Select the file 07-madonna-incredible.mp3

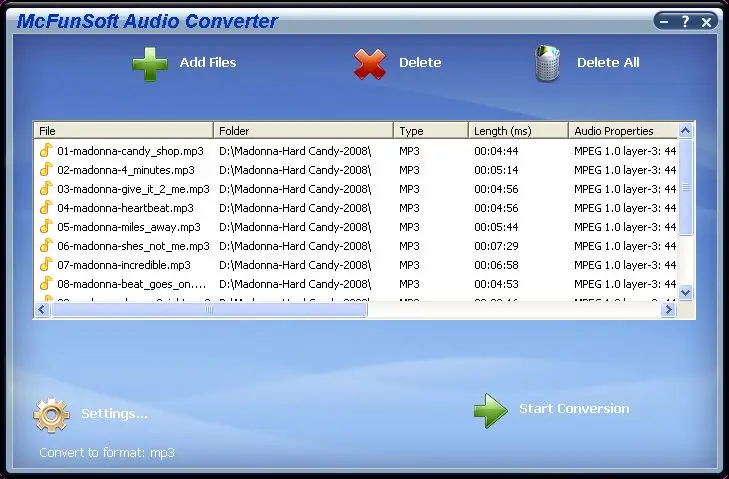pyautogui.click(x=124, y=265)
